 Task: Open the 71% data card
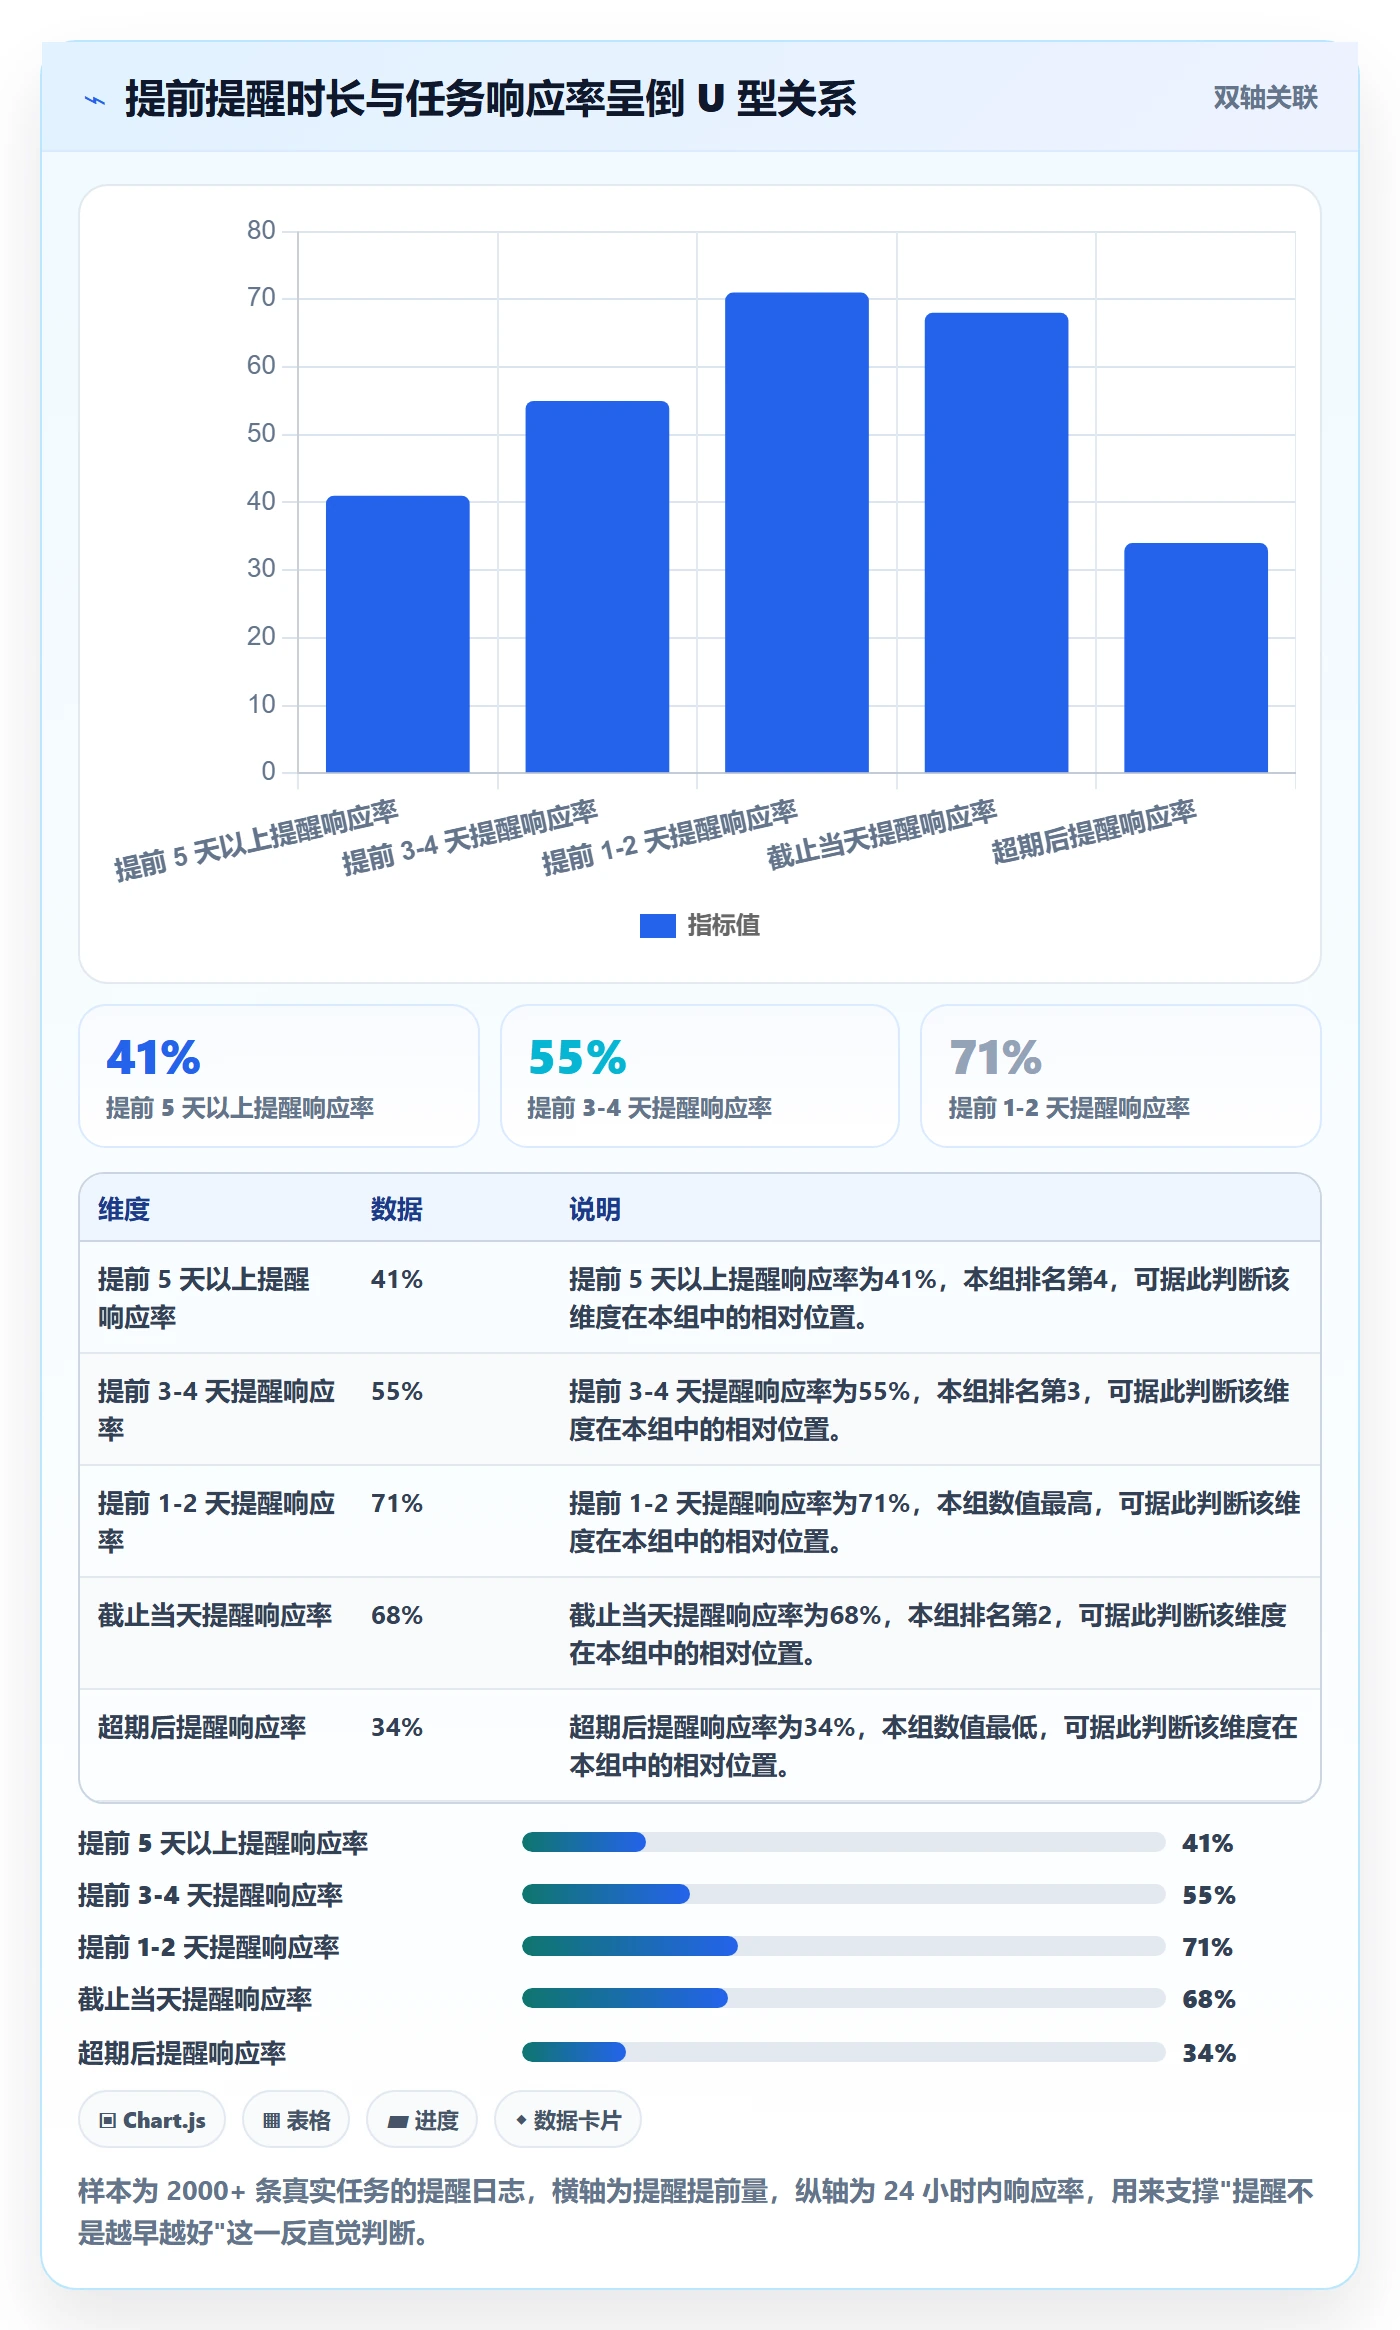[1121, 1076]
